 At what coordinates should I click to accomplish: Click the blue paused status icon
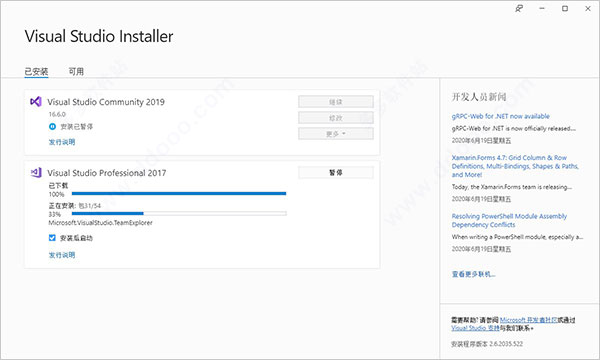[52, 126]
